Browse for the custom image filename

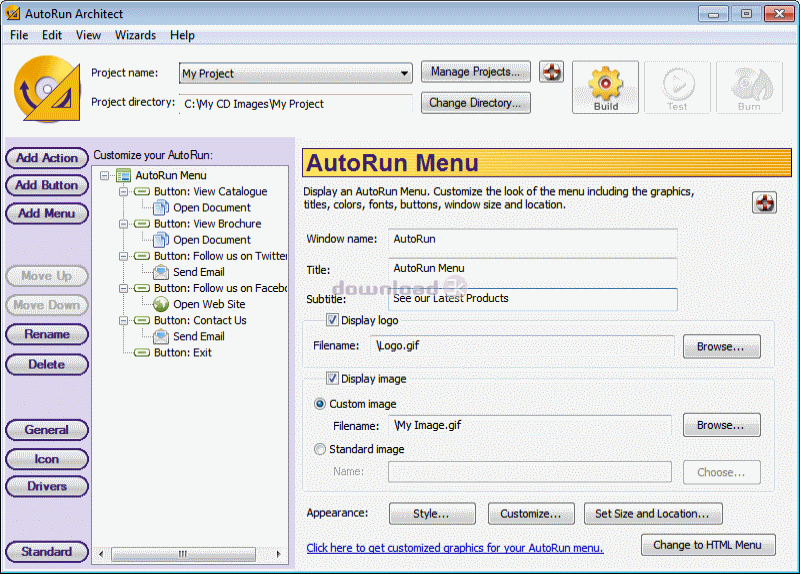pyautogui.click(x=721, y=425)
